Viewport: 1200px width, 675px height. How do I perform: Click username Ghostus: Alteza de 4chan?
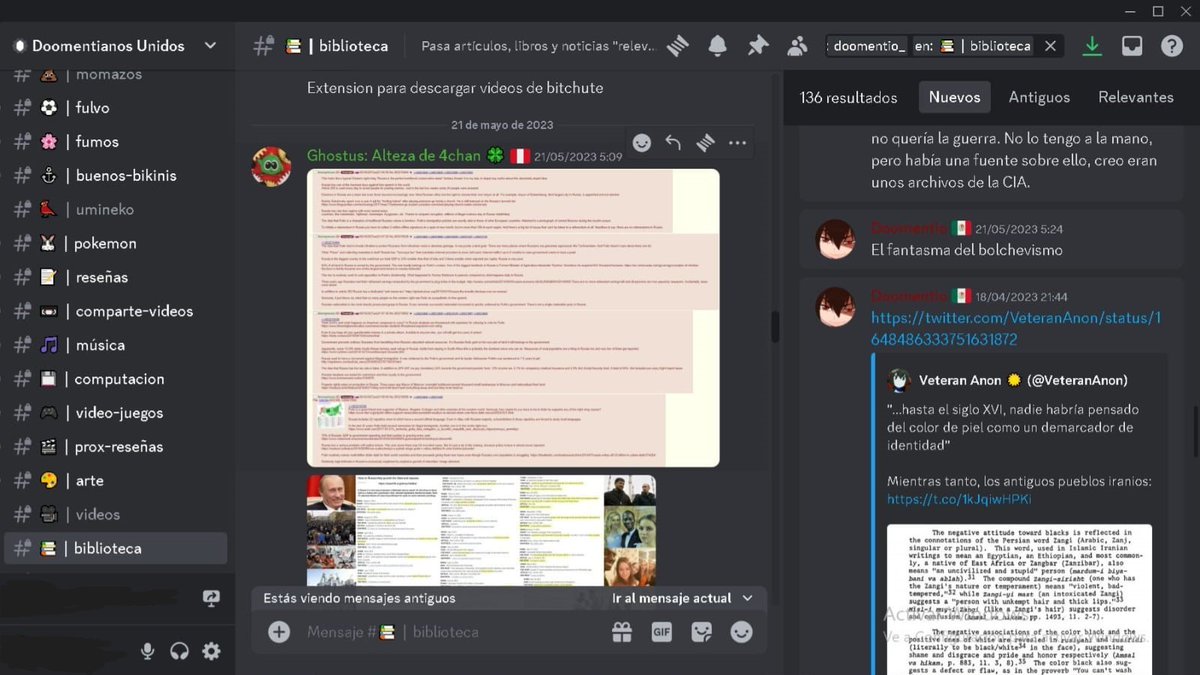coord(396,156)
